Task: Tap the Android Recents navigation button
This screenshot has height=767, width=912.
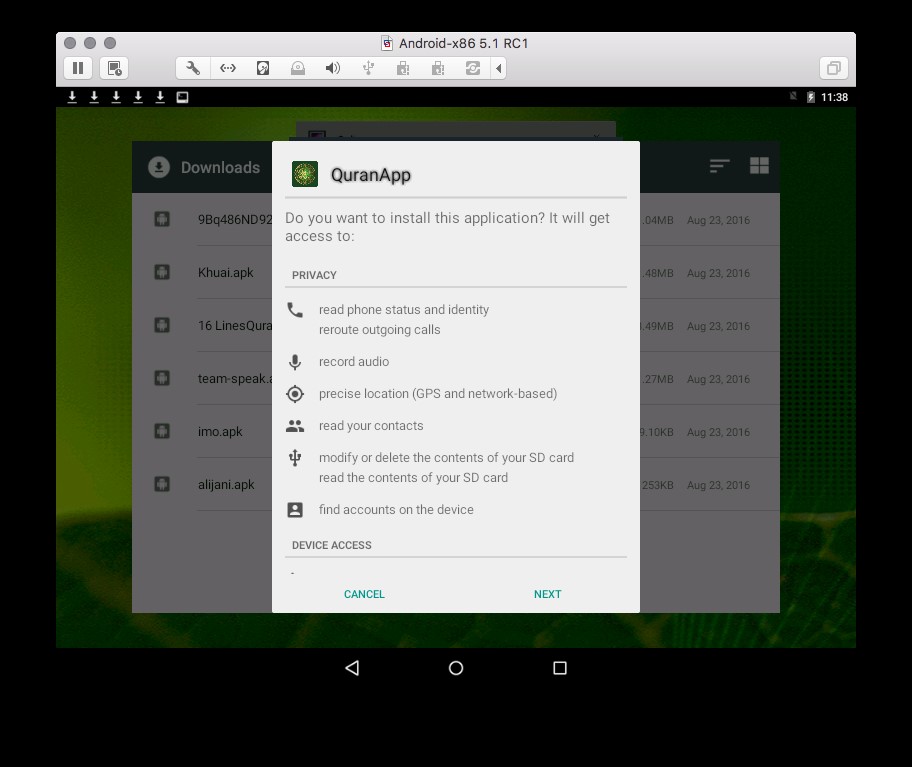Action: (560, 668)
